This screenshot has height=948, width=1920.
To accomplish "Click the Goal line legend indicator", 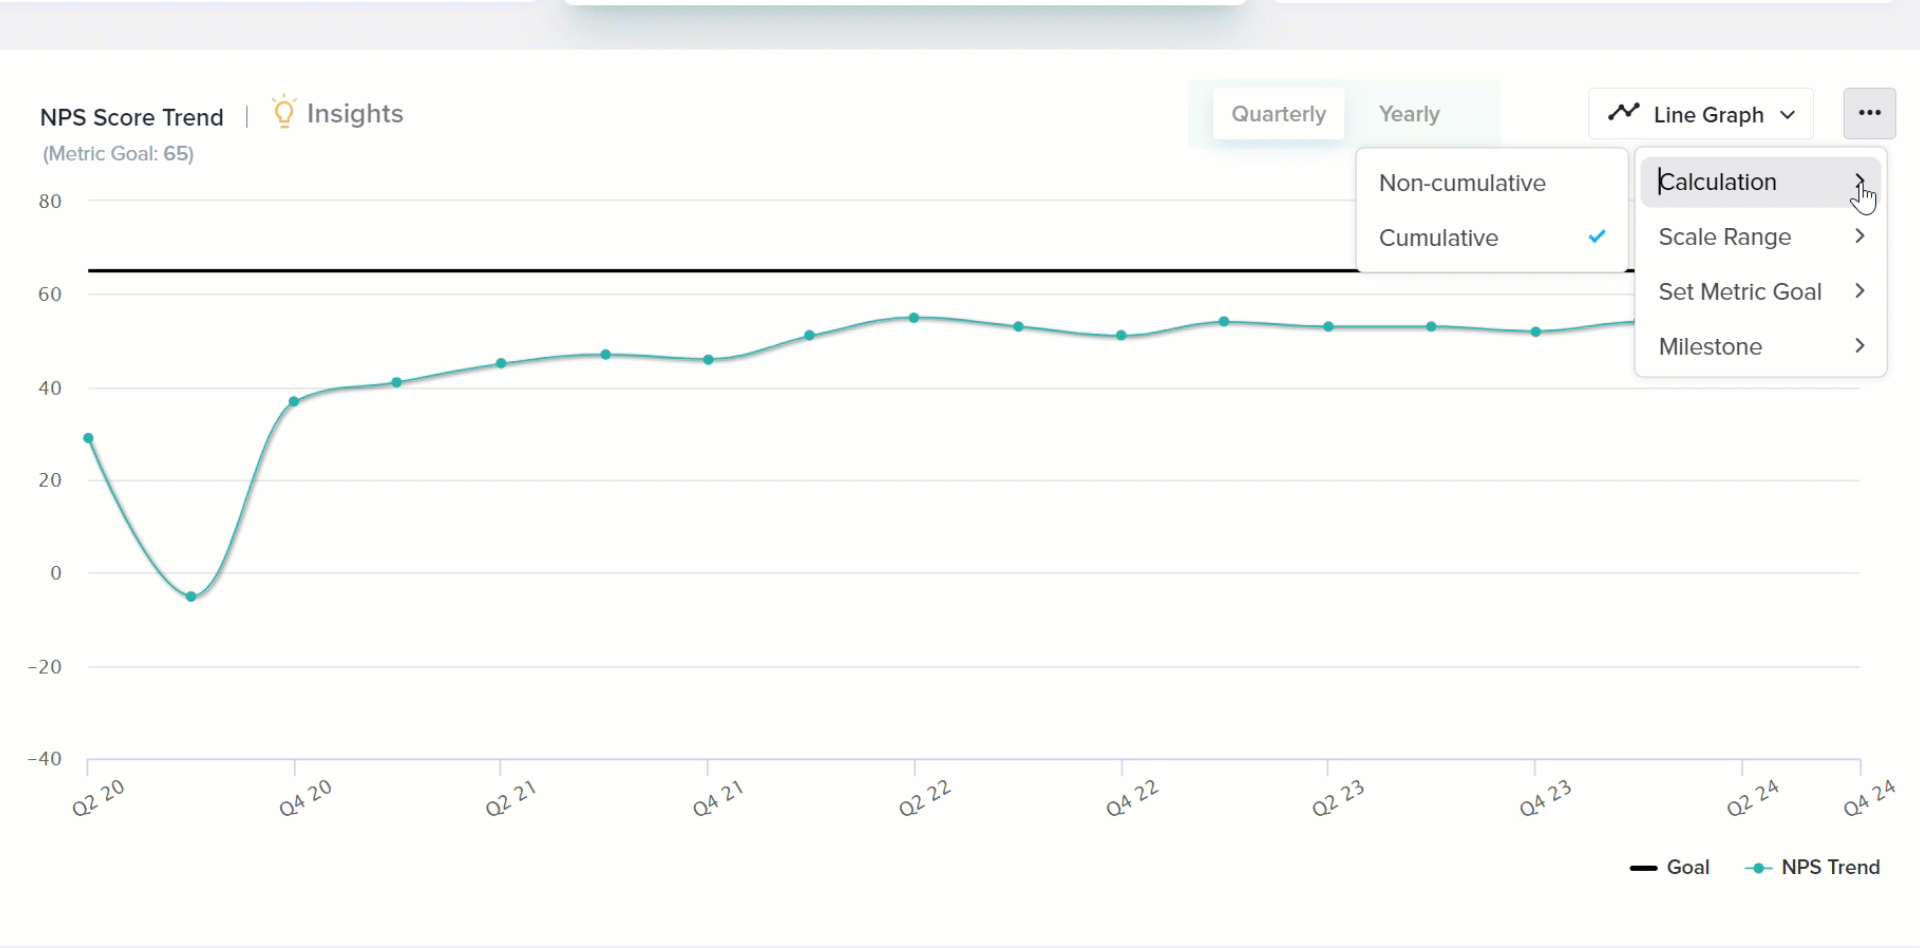I will tap(1643, 867).
